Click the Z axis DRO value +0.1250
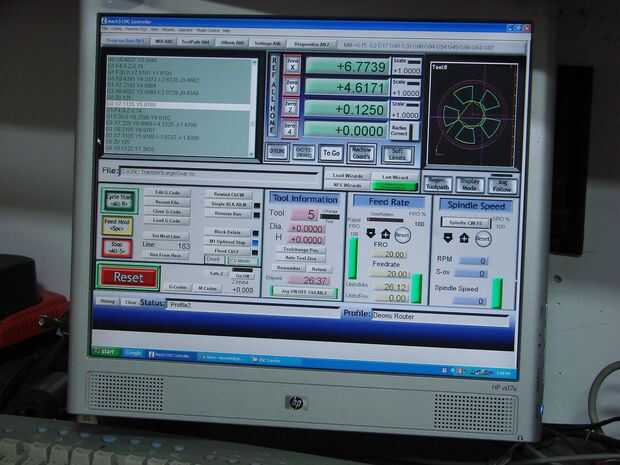Screen dimensions: 620x465 (346, 109)
